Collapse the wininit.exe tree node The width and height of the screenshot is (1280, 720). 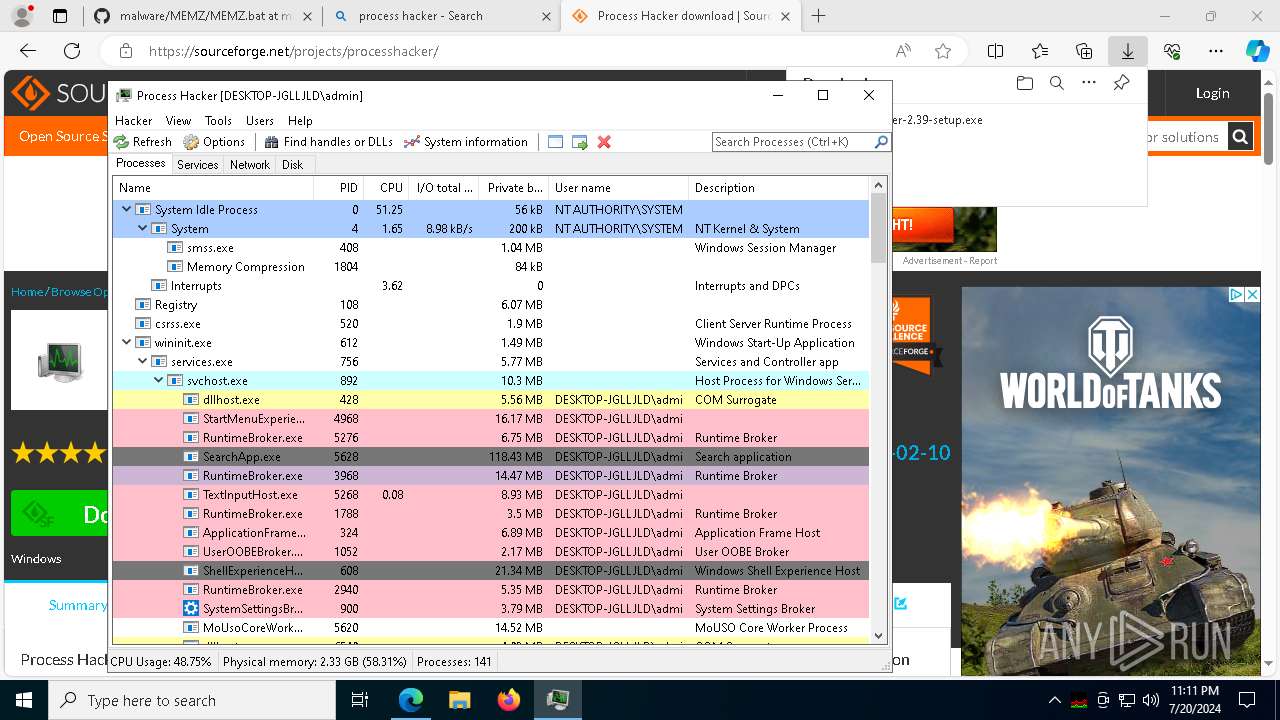(126, 342)
